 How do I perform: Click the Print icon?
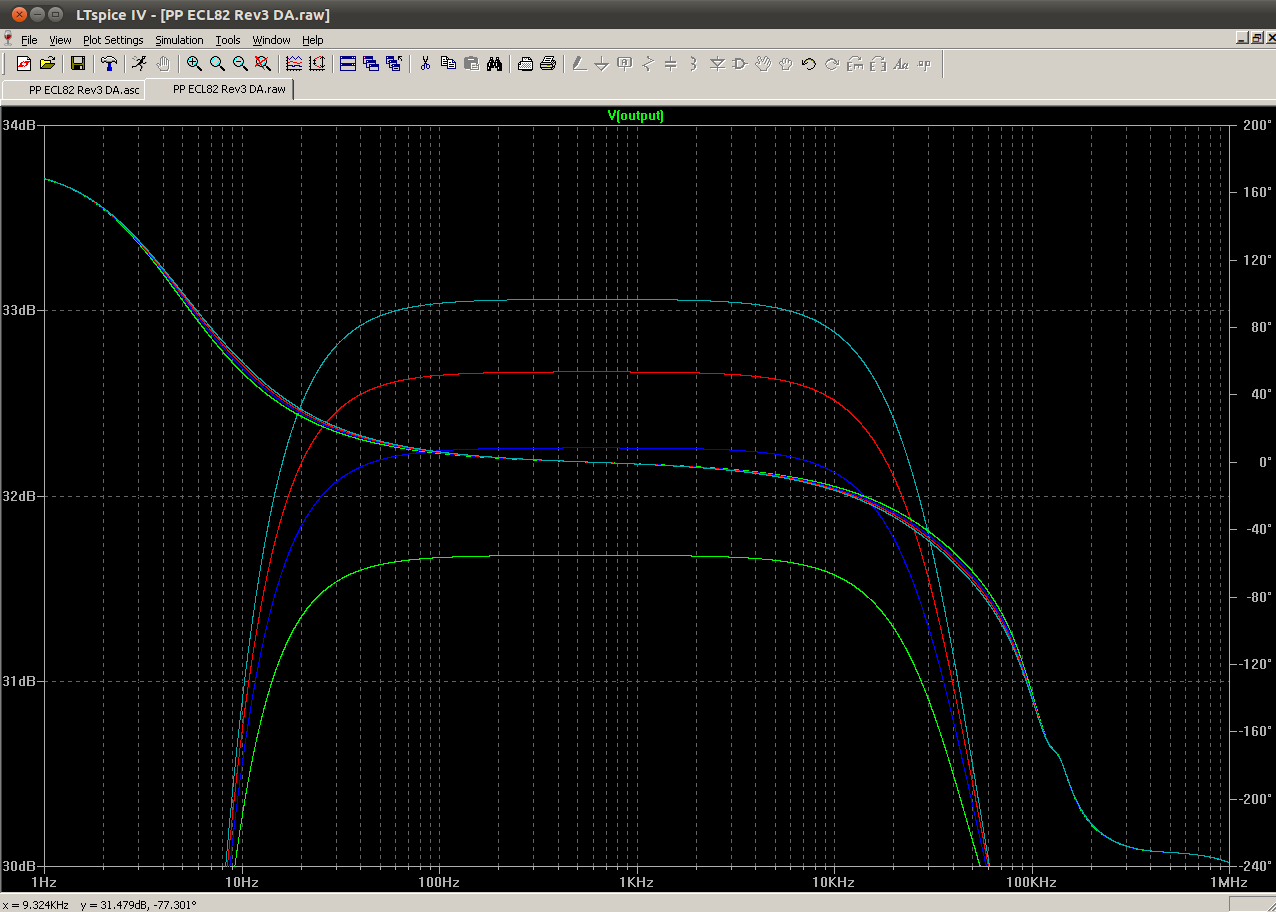point(548,64)
